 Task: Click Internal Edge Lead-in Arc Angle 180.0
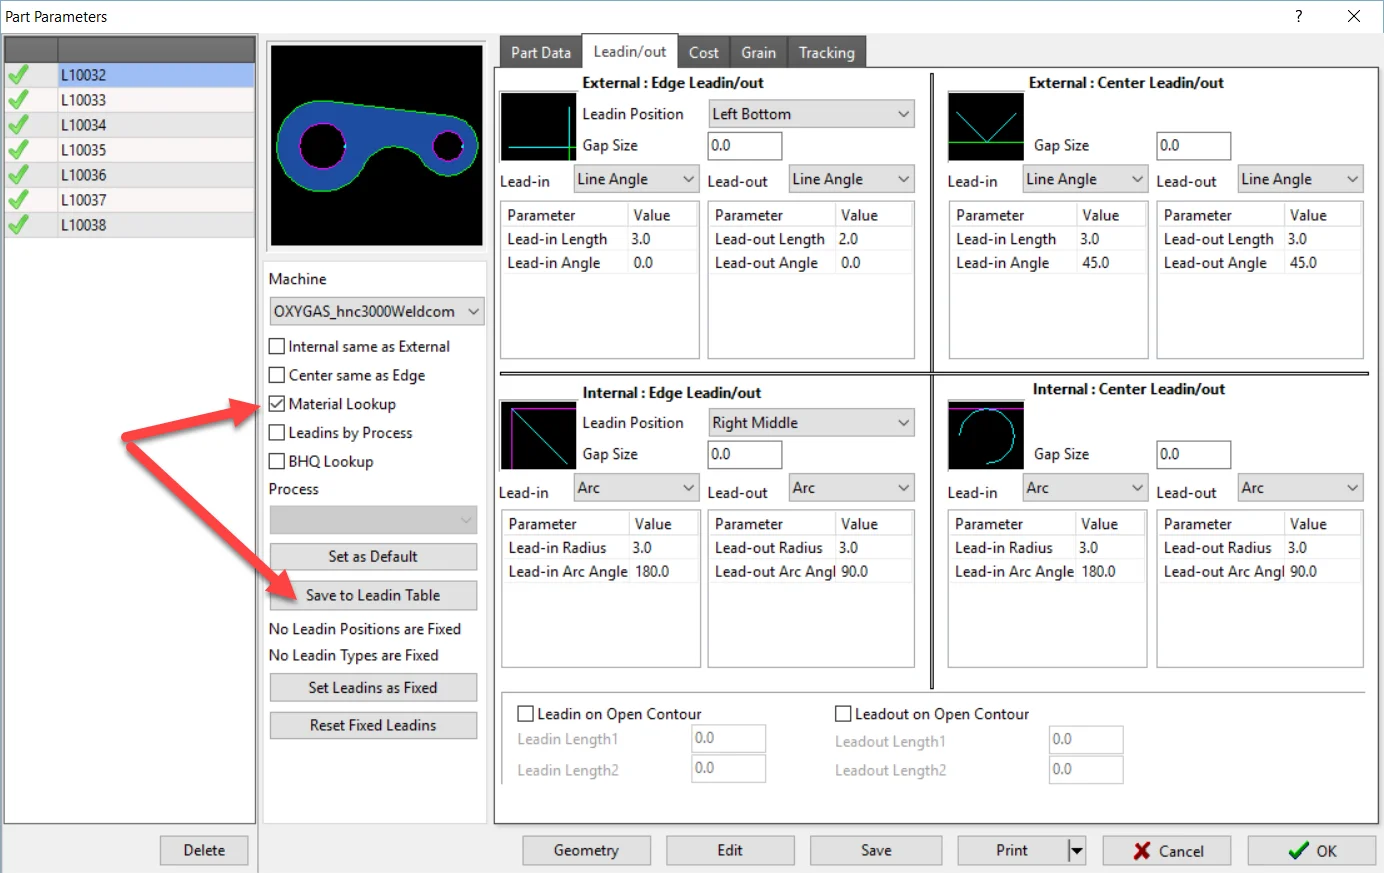[652, 572]
